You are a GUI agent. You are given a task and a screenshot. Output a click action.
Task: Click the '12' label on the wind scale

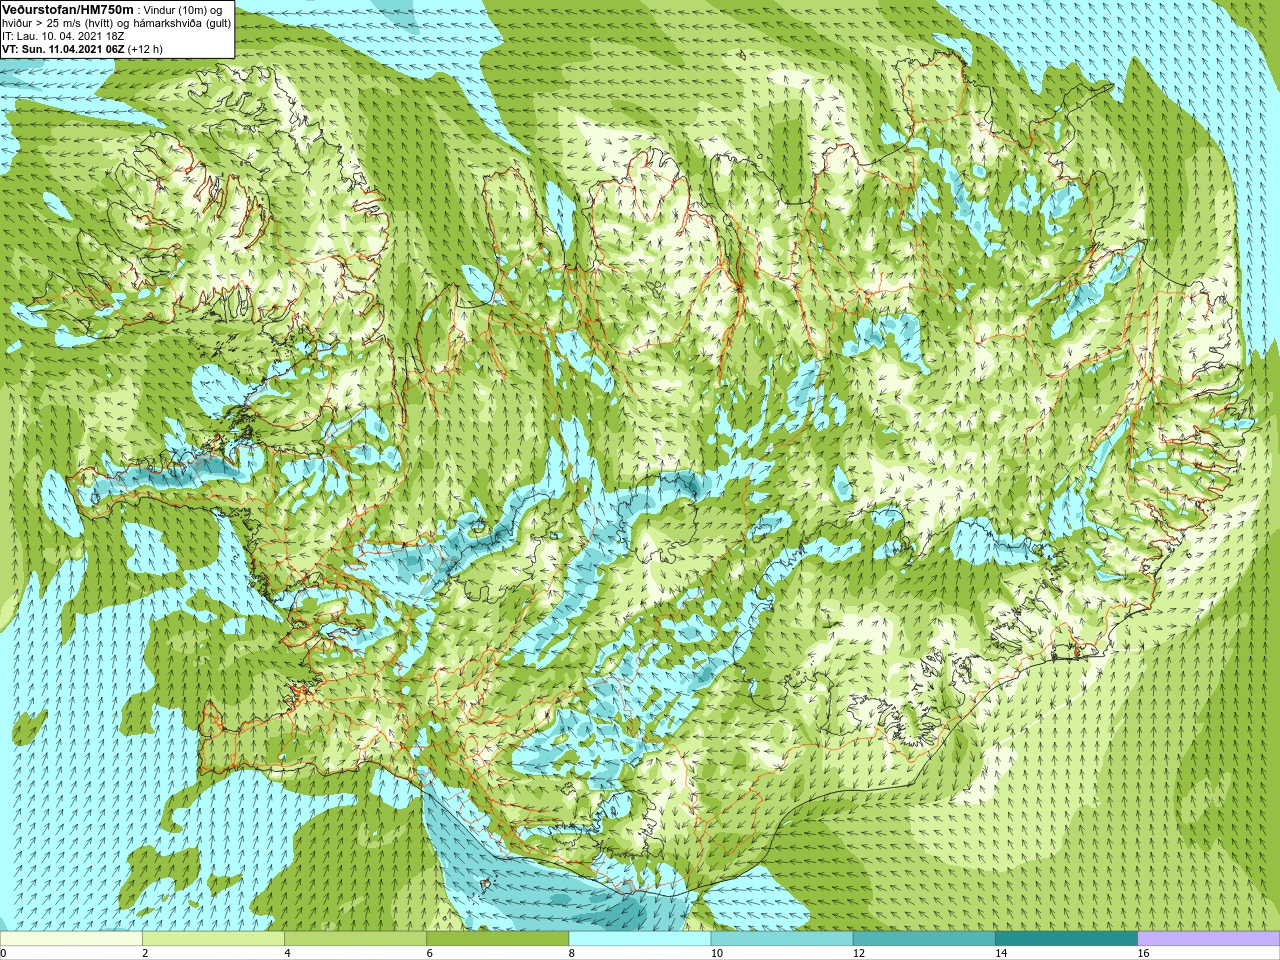tap(859, 954)
